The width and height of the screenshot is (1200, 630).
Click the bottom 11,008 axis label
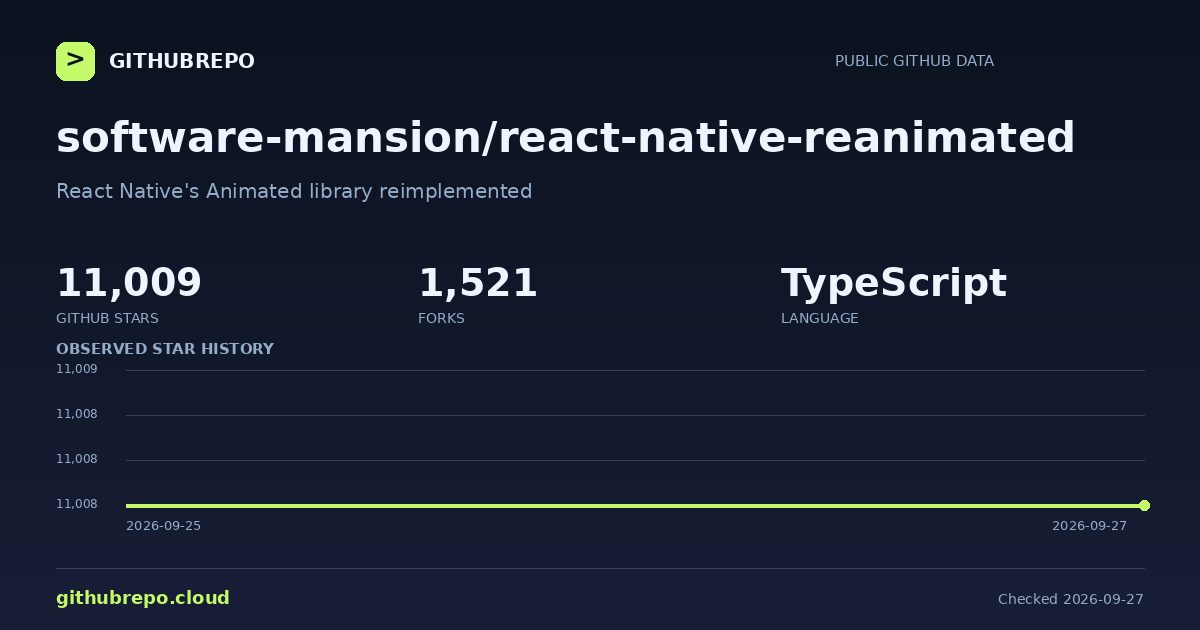[x=77, y=504]
